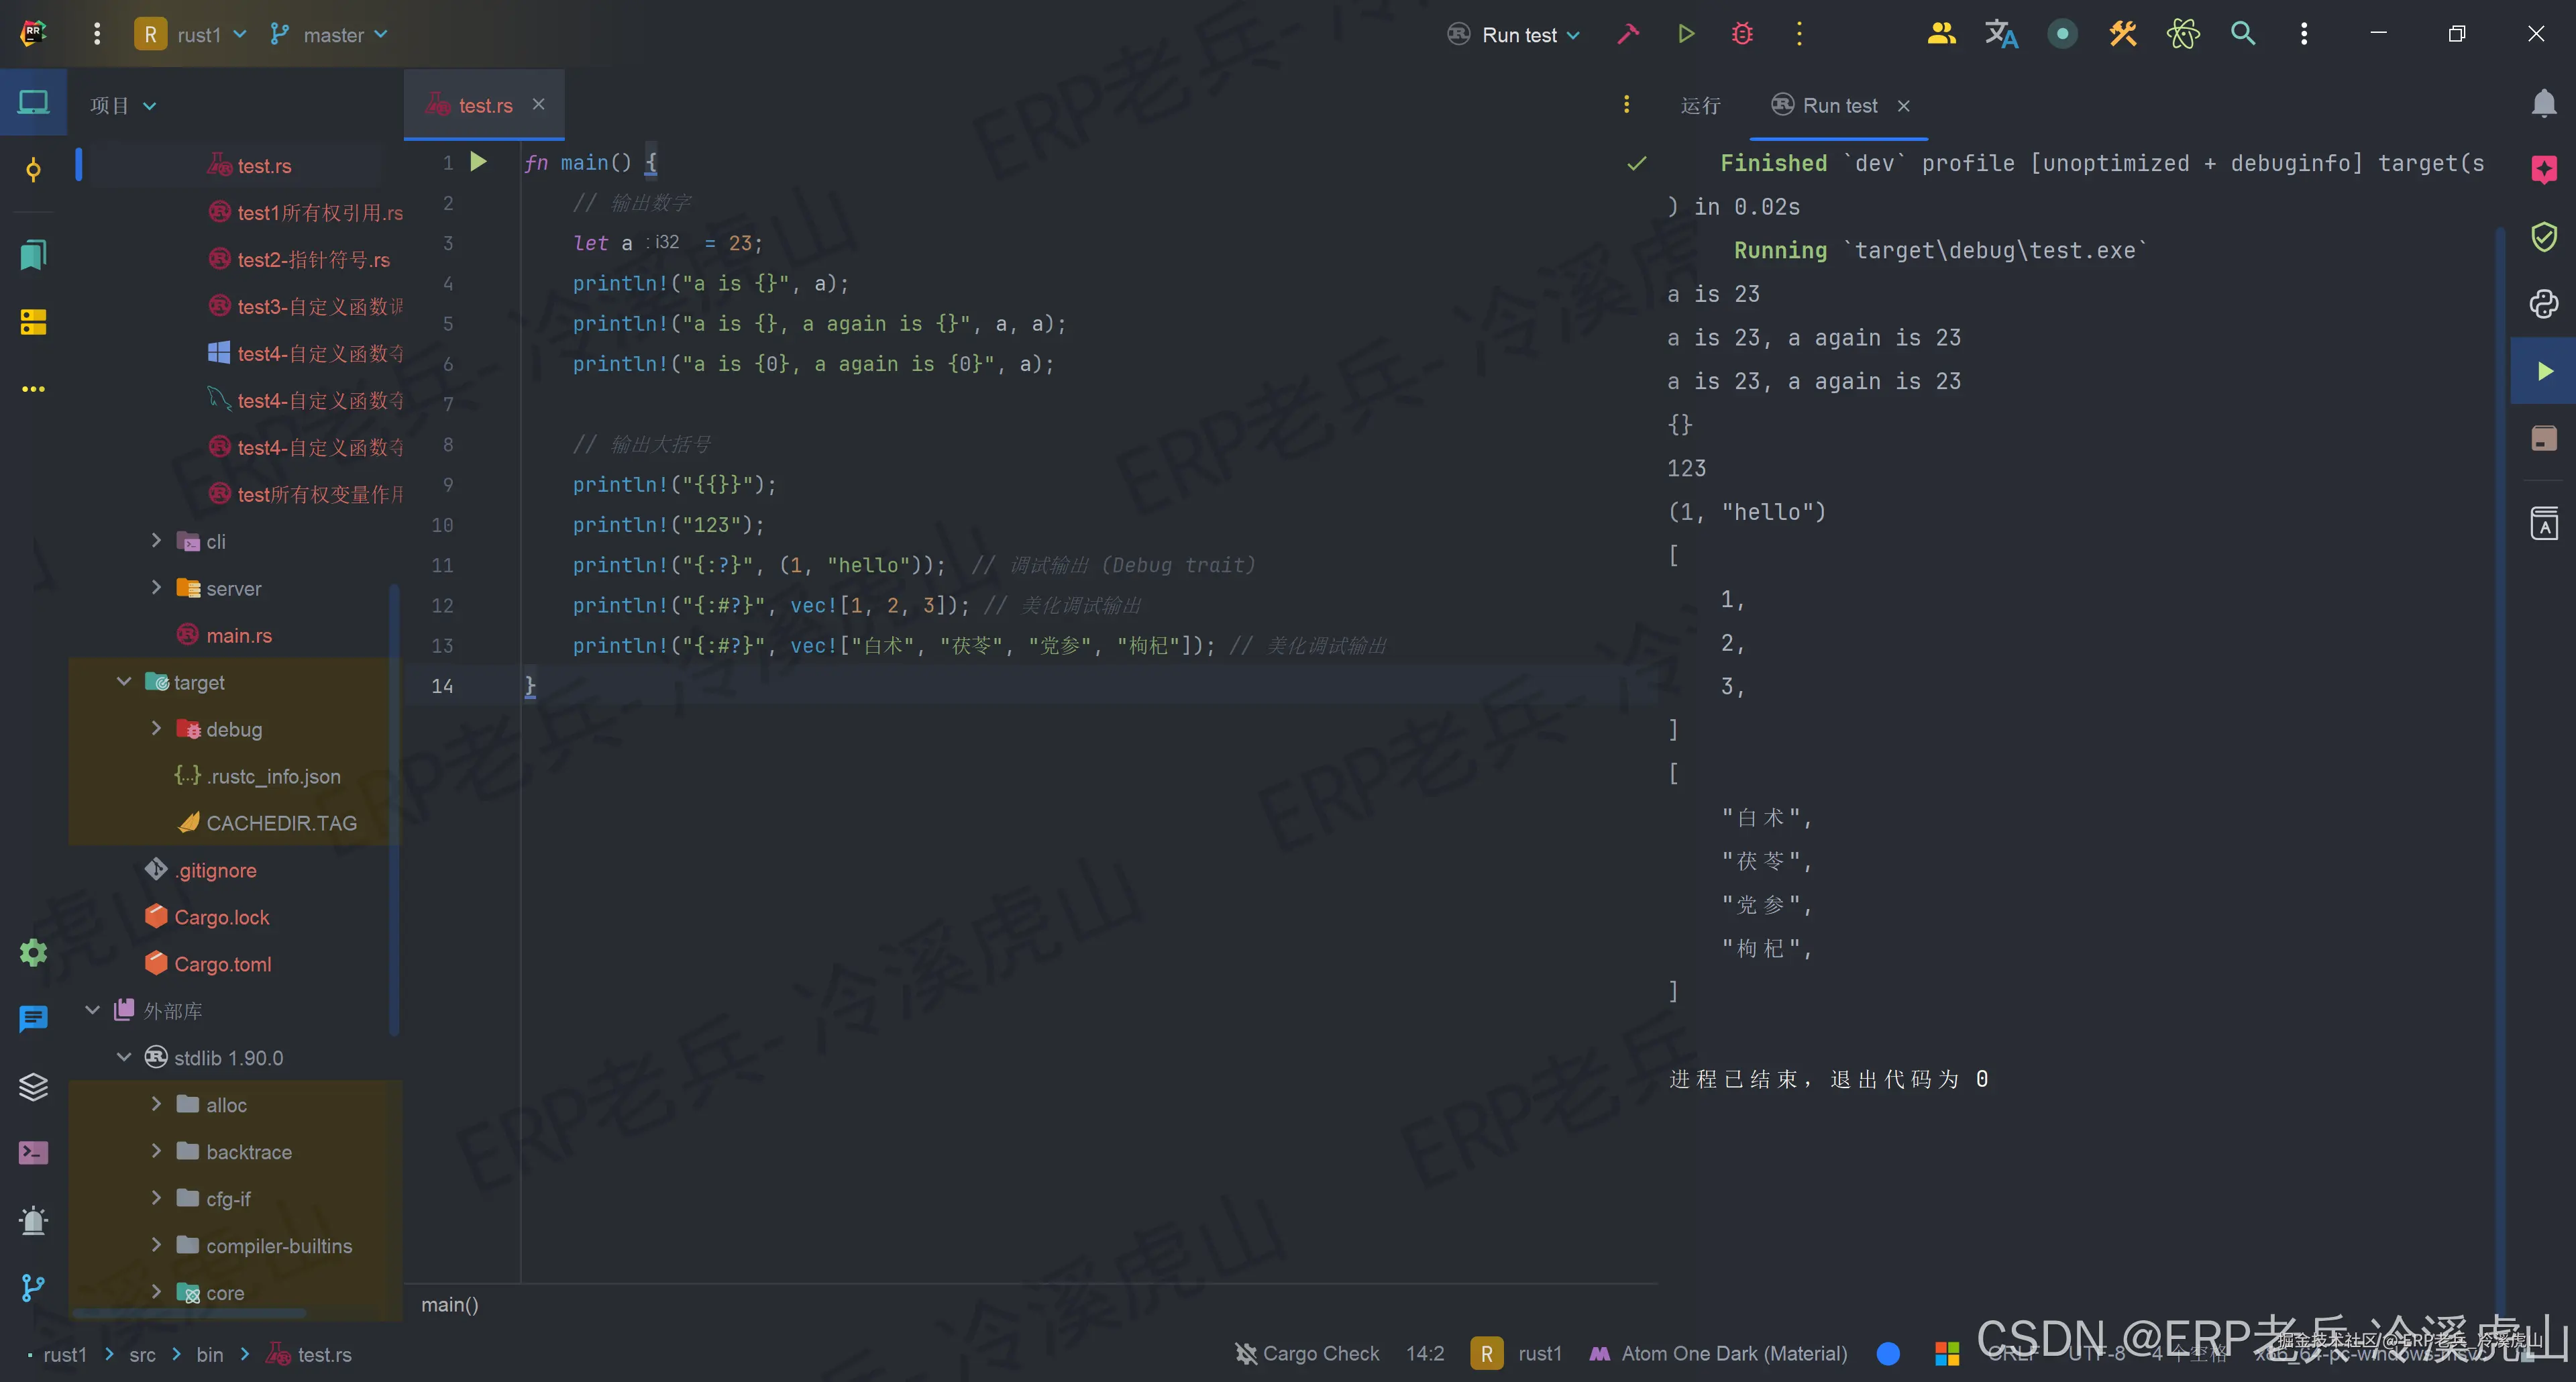This screenshot has height=1382, width=2576.
Task: Click the gutter run arrow beside main
Action: (478, 162)
